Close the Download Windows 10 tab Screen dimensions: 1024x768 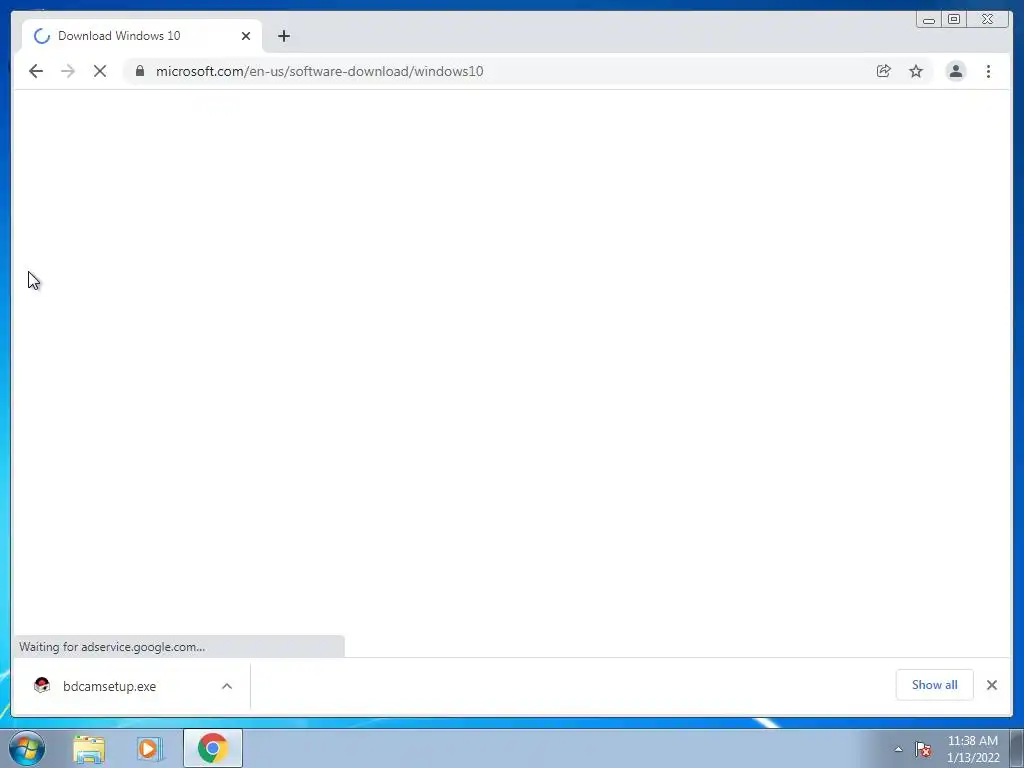(x=246, y=36)
